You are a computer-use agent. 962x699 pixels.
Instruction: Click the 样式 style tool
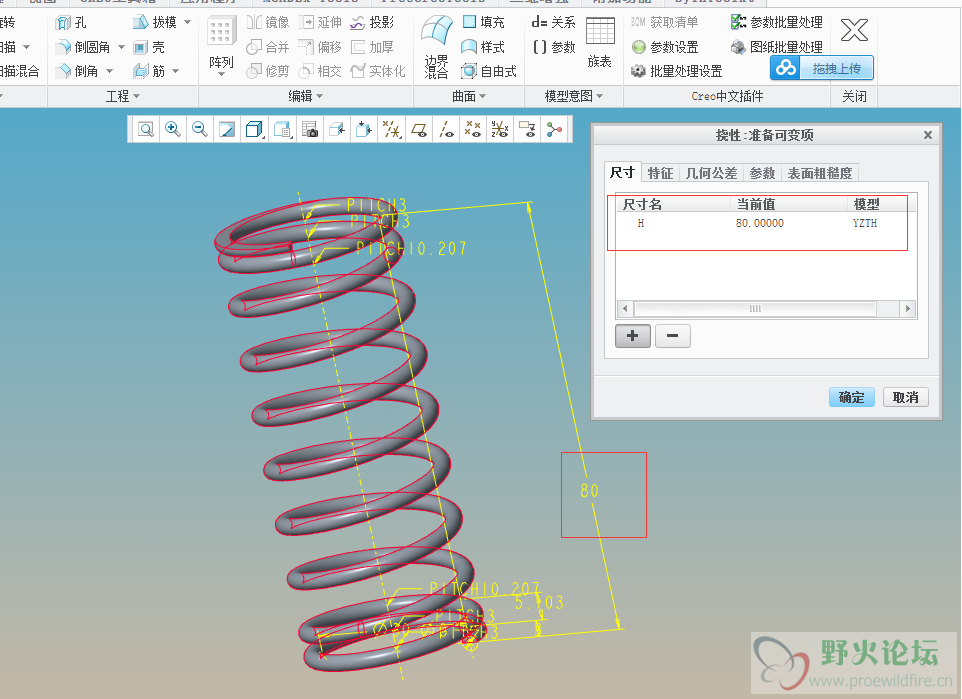pos(483,47)
